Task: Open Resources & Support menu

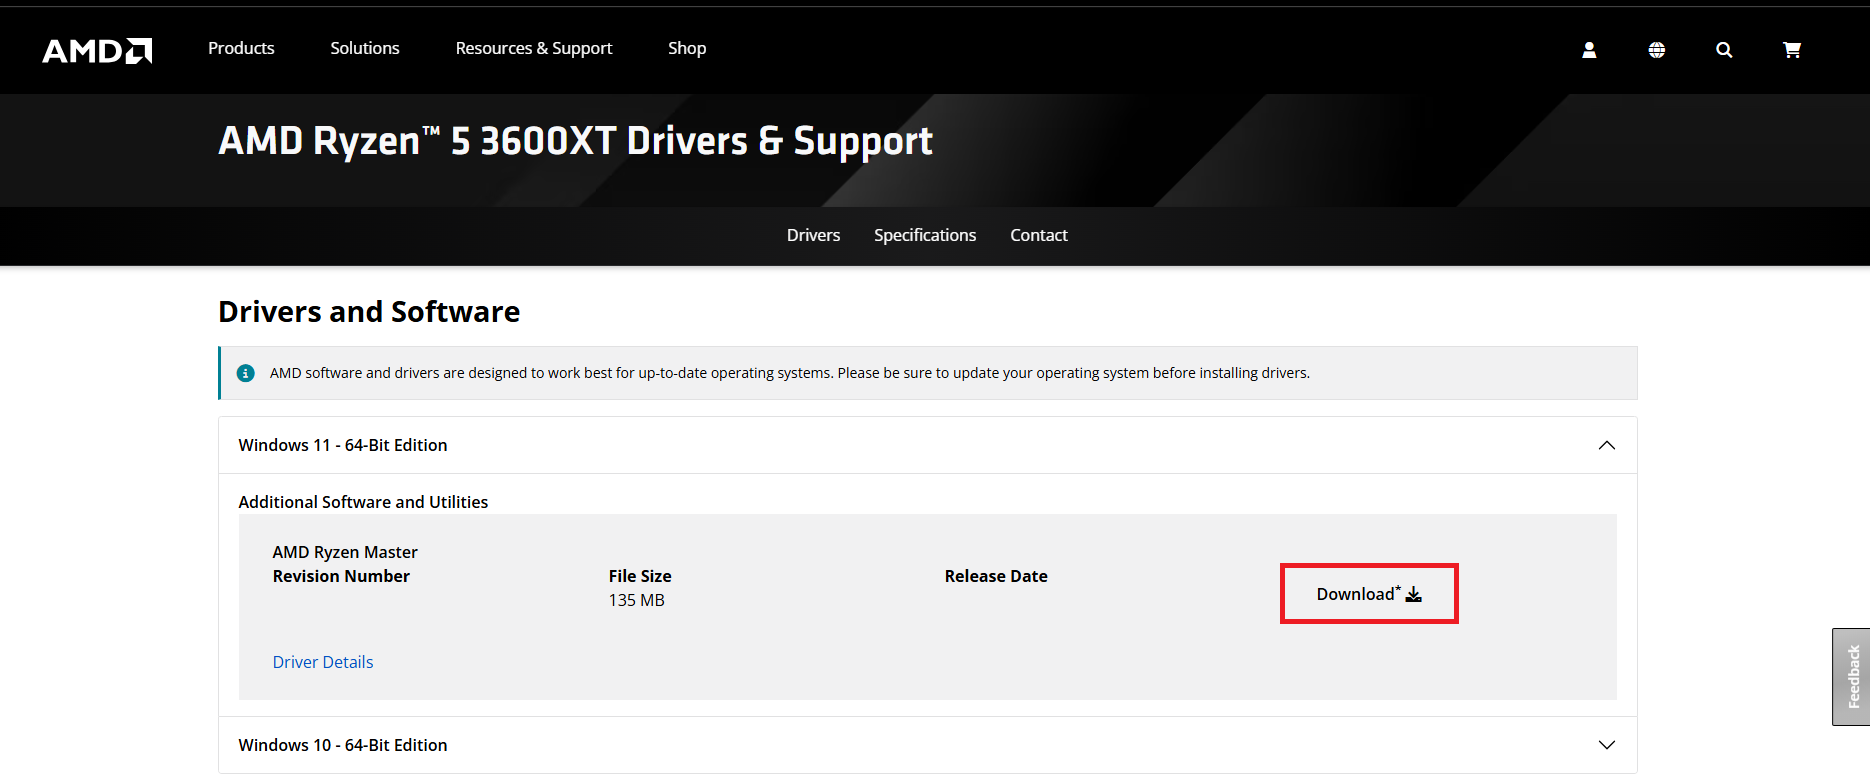Action: tap(534, 48)
